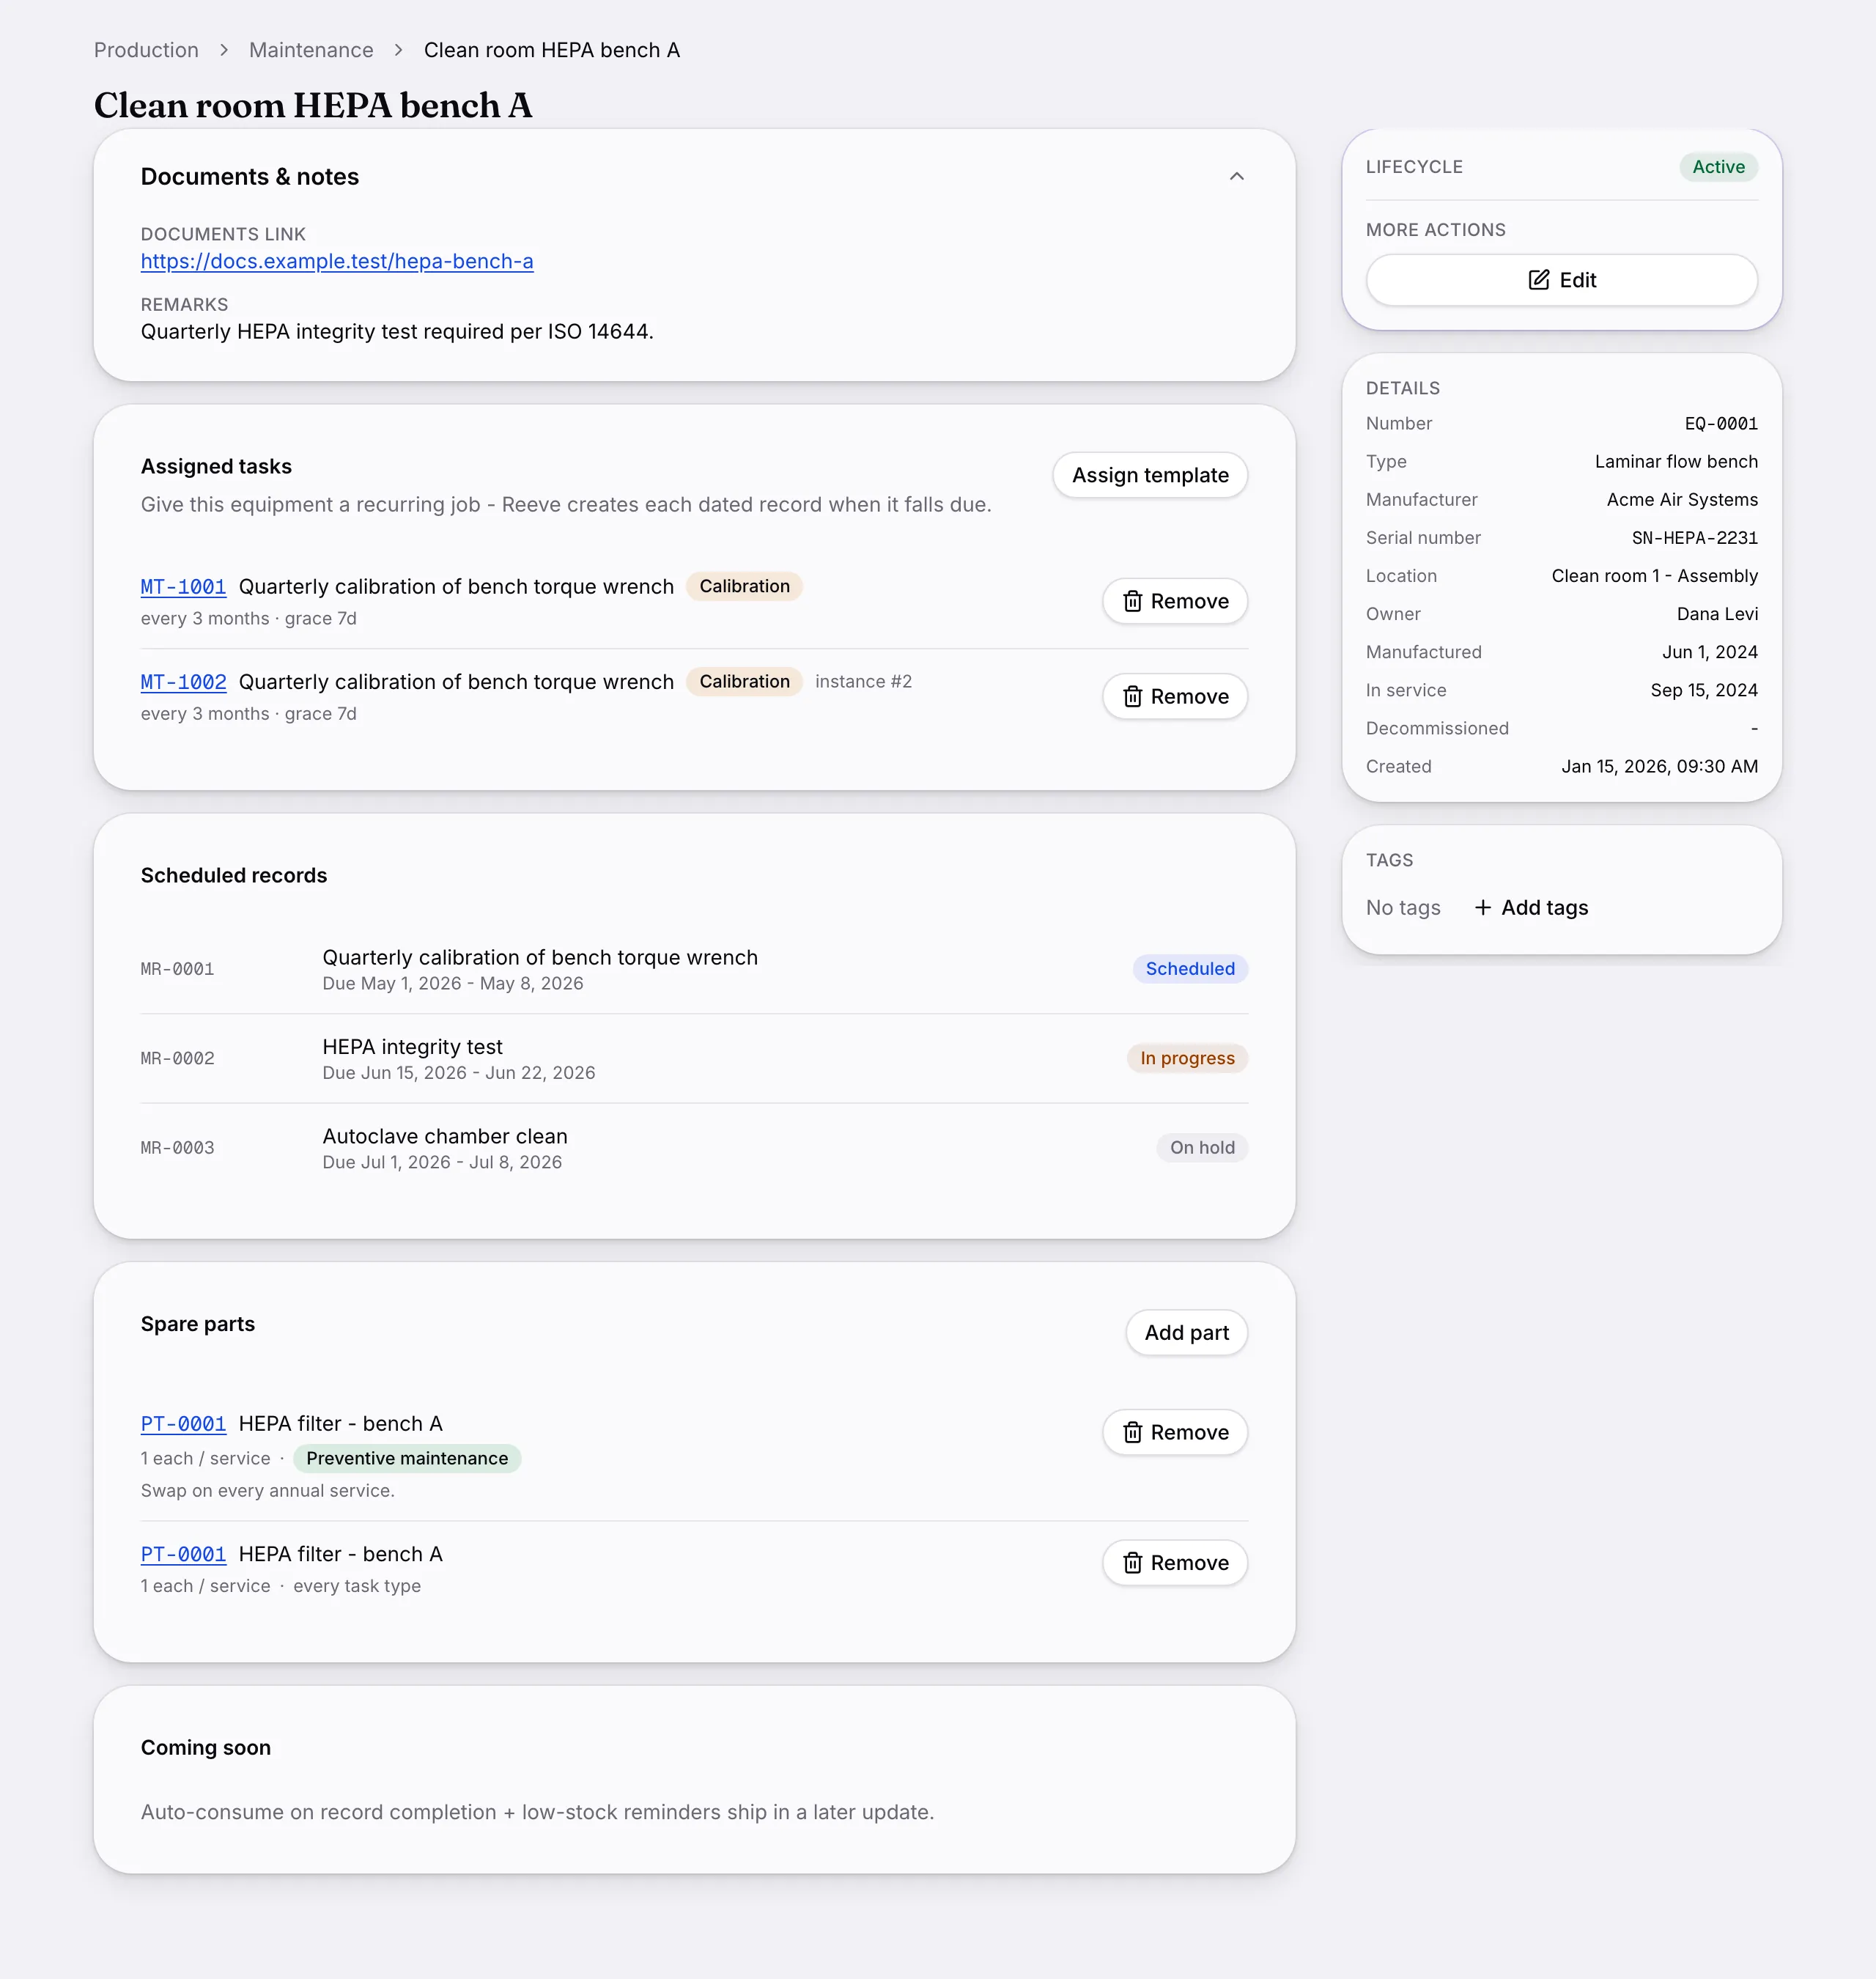Click the Assign template button
1876x1979 pixels.
1150,475
